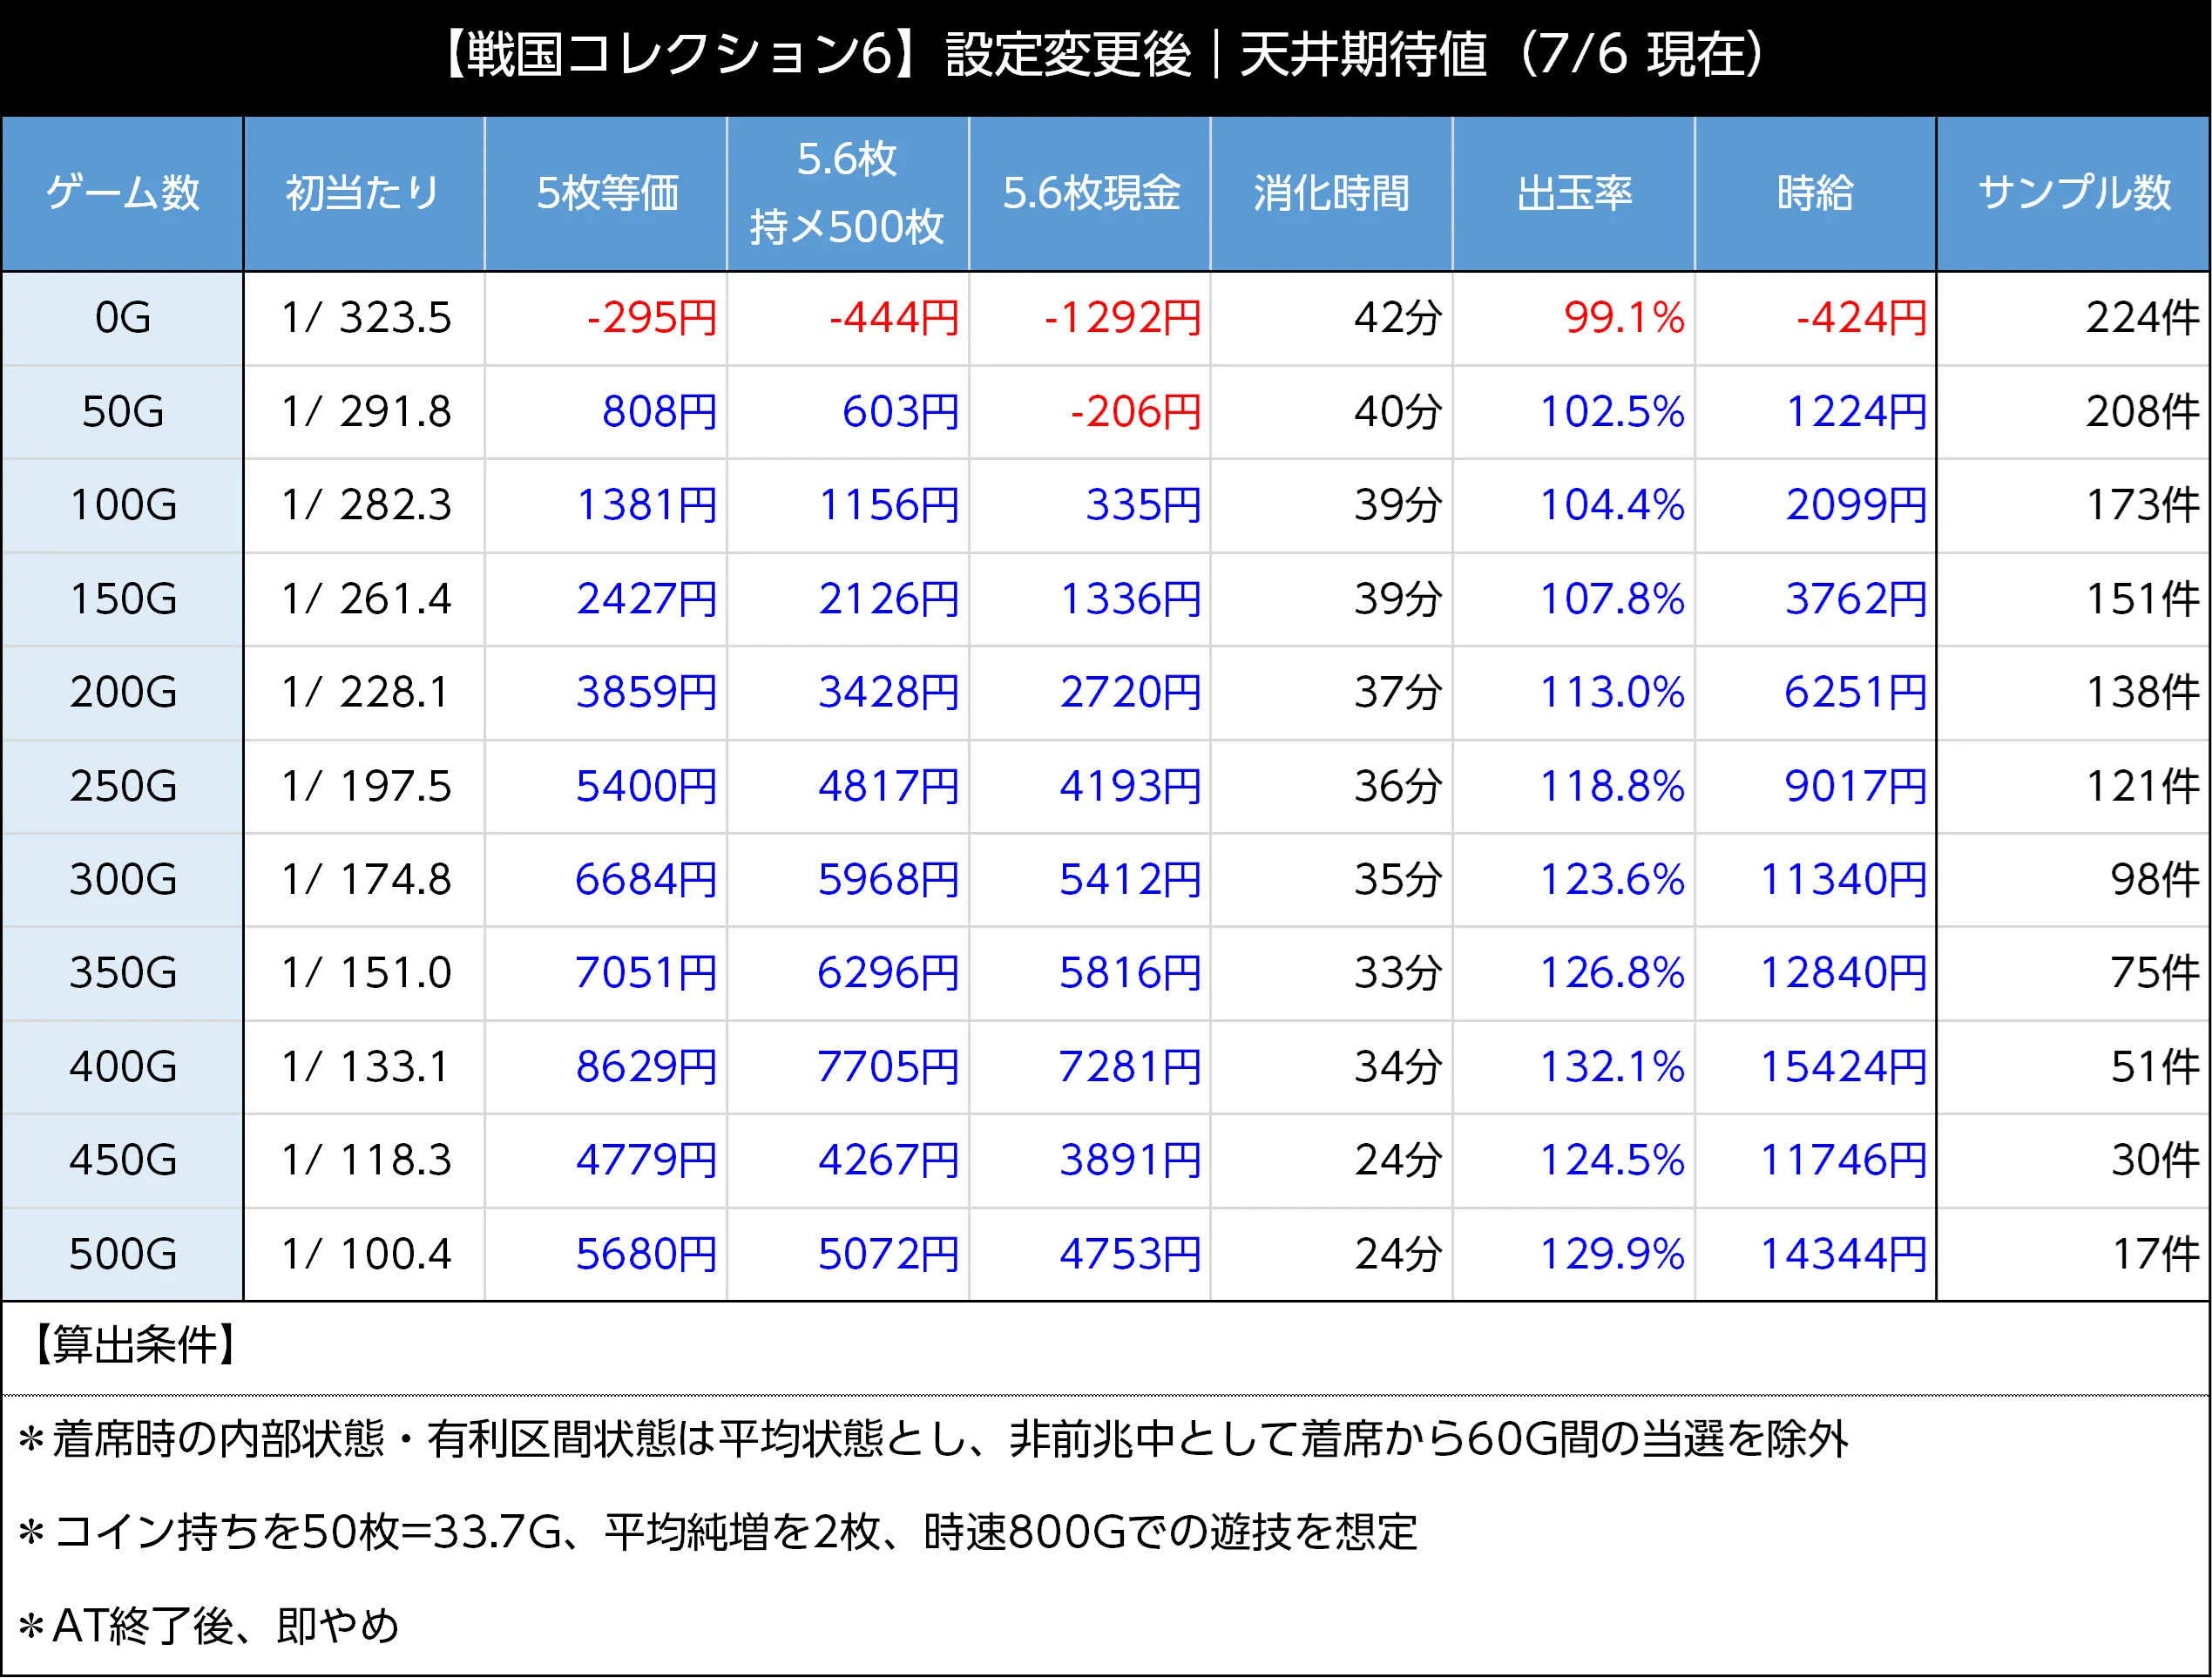Click the 4267円 value in 450G row
This screenshot has width=2212, height=1678.
pos(889,1160)
